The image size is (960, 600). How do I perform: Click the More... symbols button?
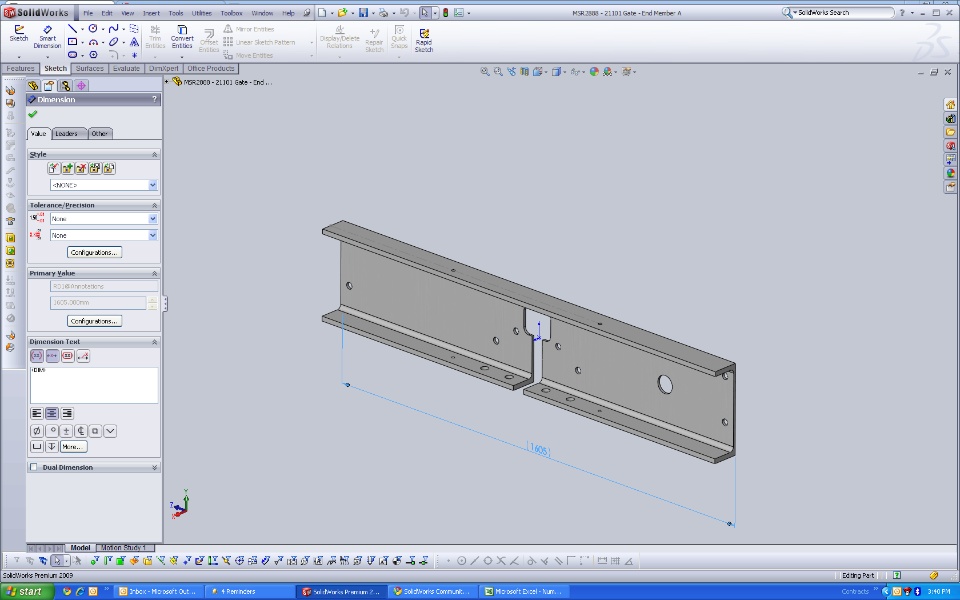[x=73, y=446]
